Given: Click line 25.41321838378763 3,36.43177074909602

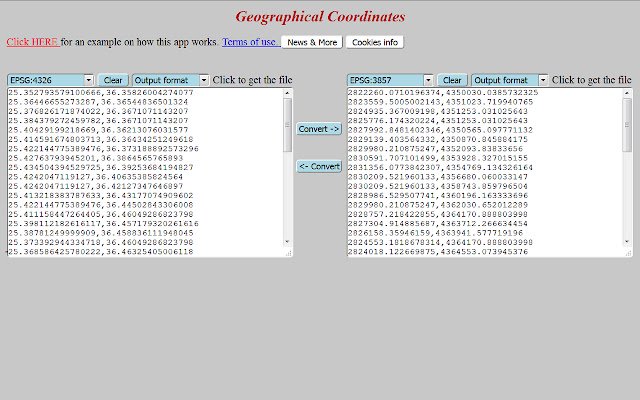Looking at the screenshot, I should (101, 196).
